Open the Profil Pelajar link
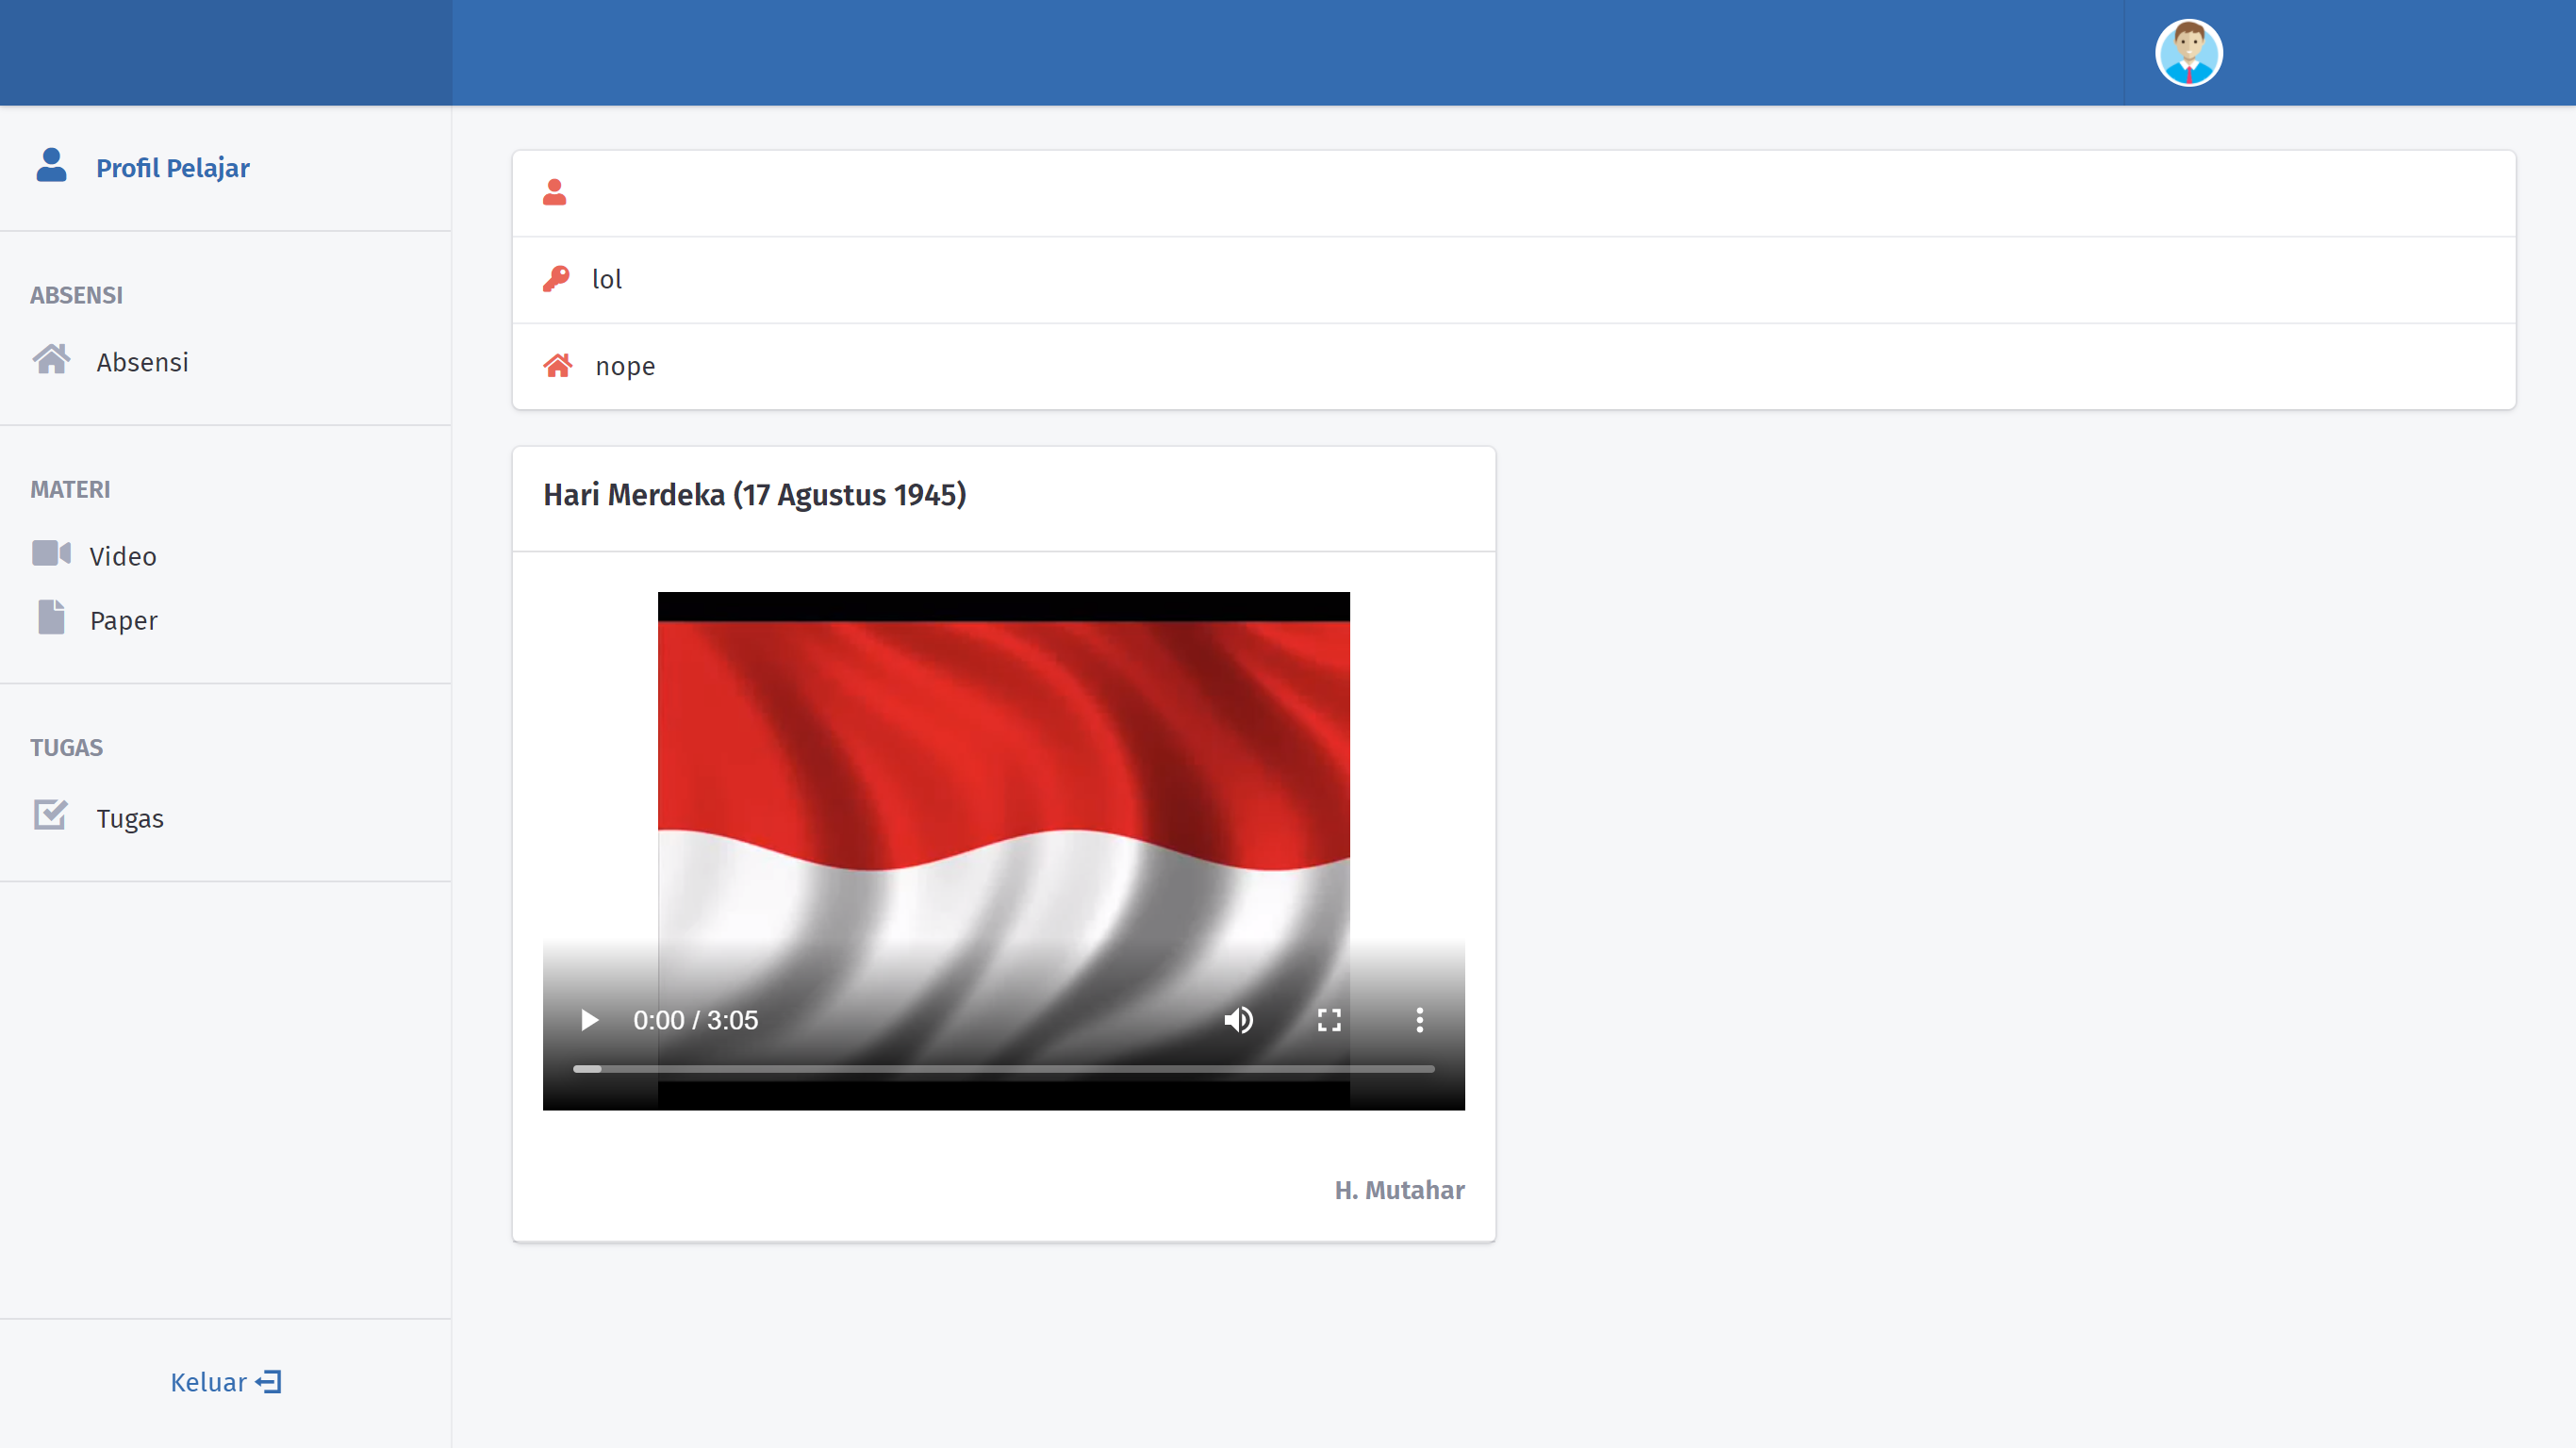This screenshot has width=2576, height=1448. click(172, 168)
